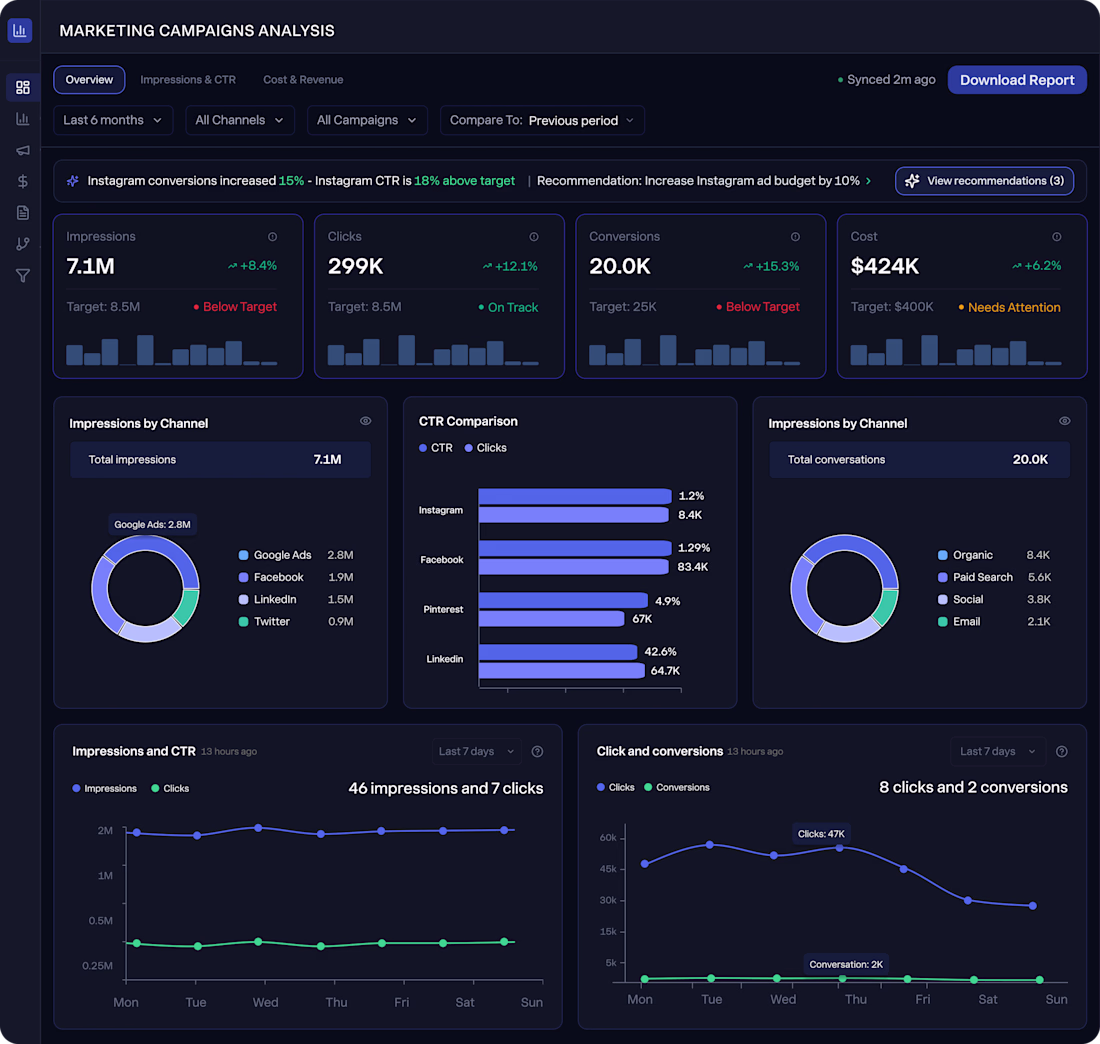Click the Download Report button

tap(1017, 80)
